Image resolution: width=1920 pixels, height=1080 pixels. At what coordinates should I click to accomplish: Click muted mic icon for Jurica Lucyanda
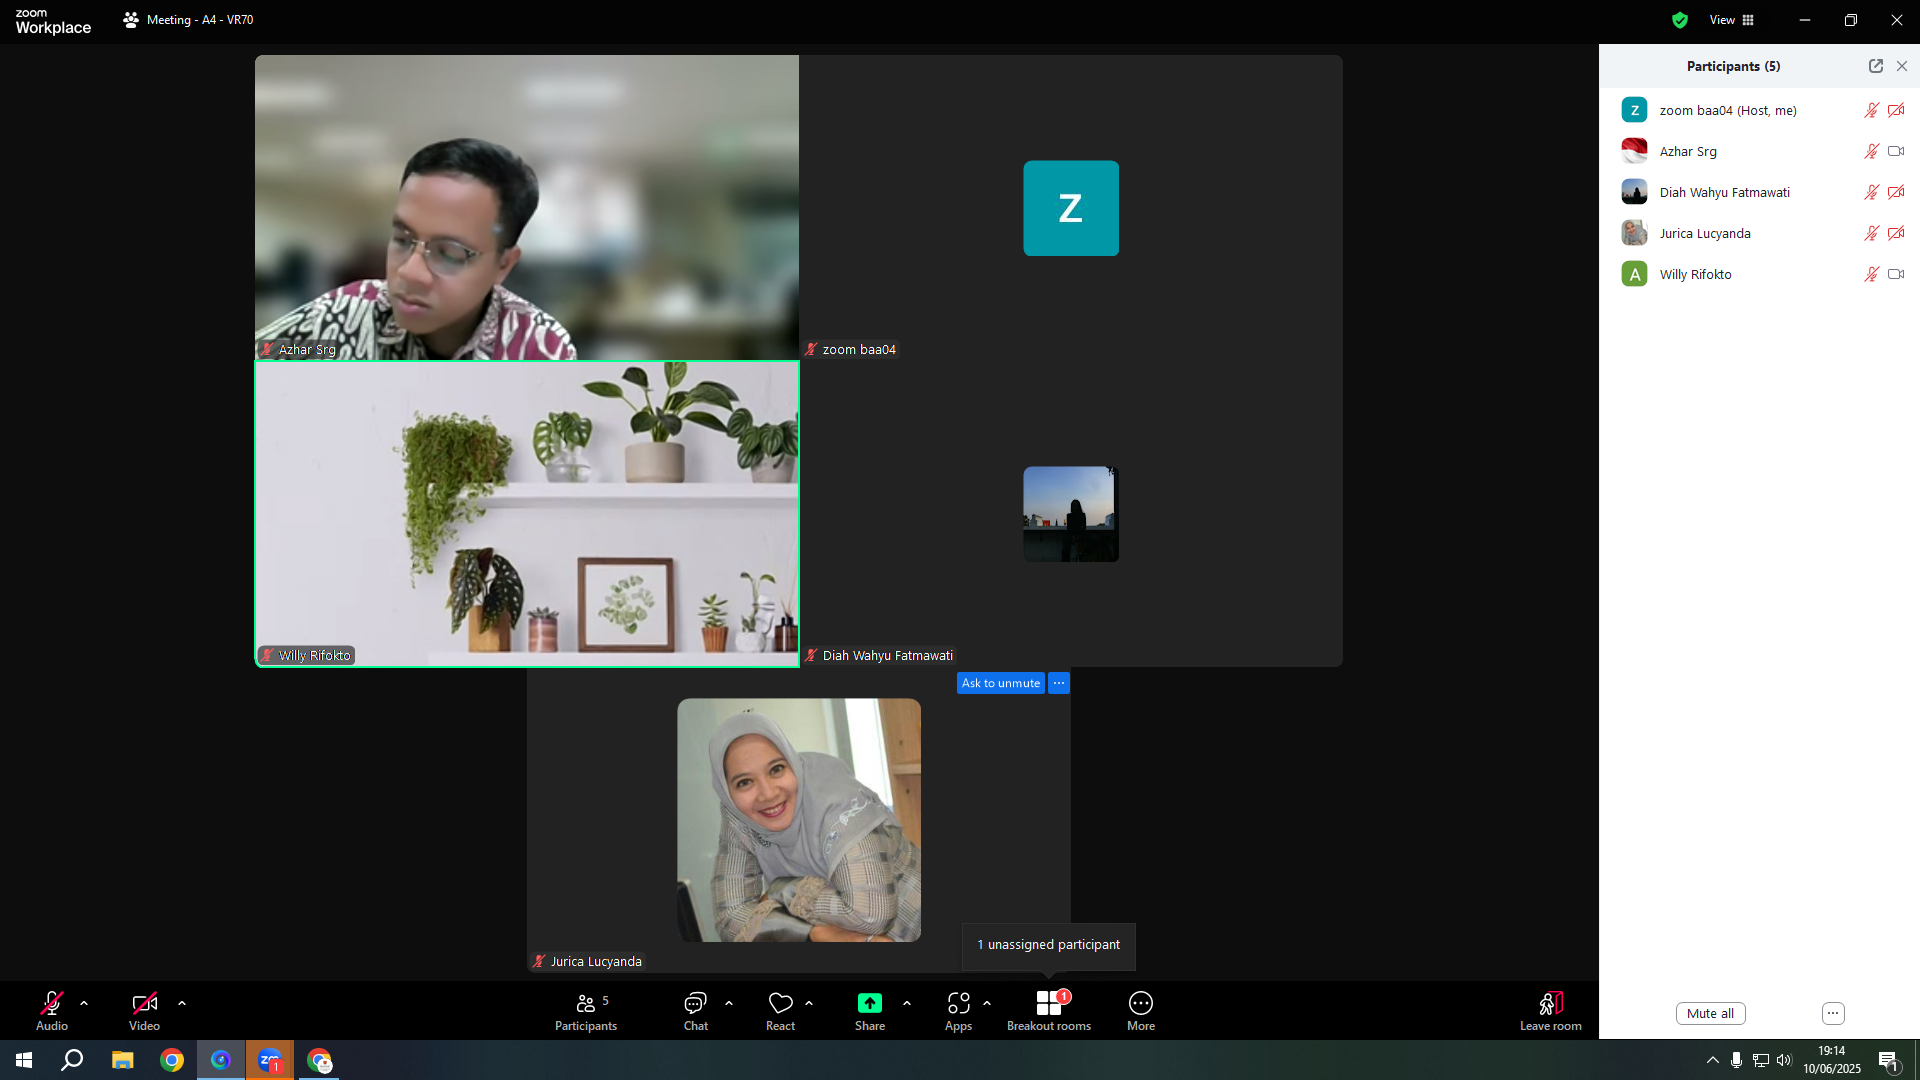tap(1872, 233)
